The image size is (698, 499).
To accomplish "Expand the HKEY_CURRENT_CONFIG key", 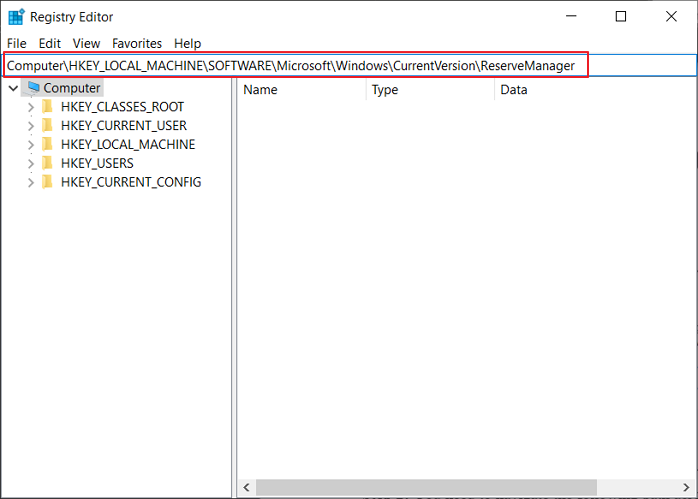I will (31, 183).
